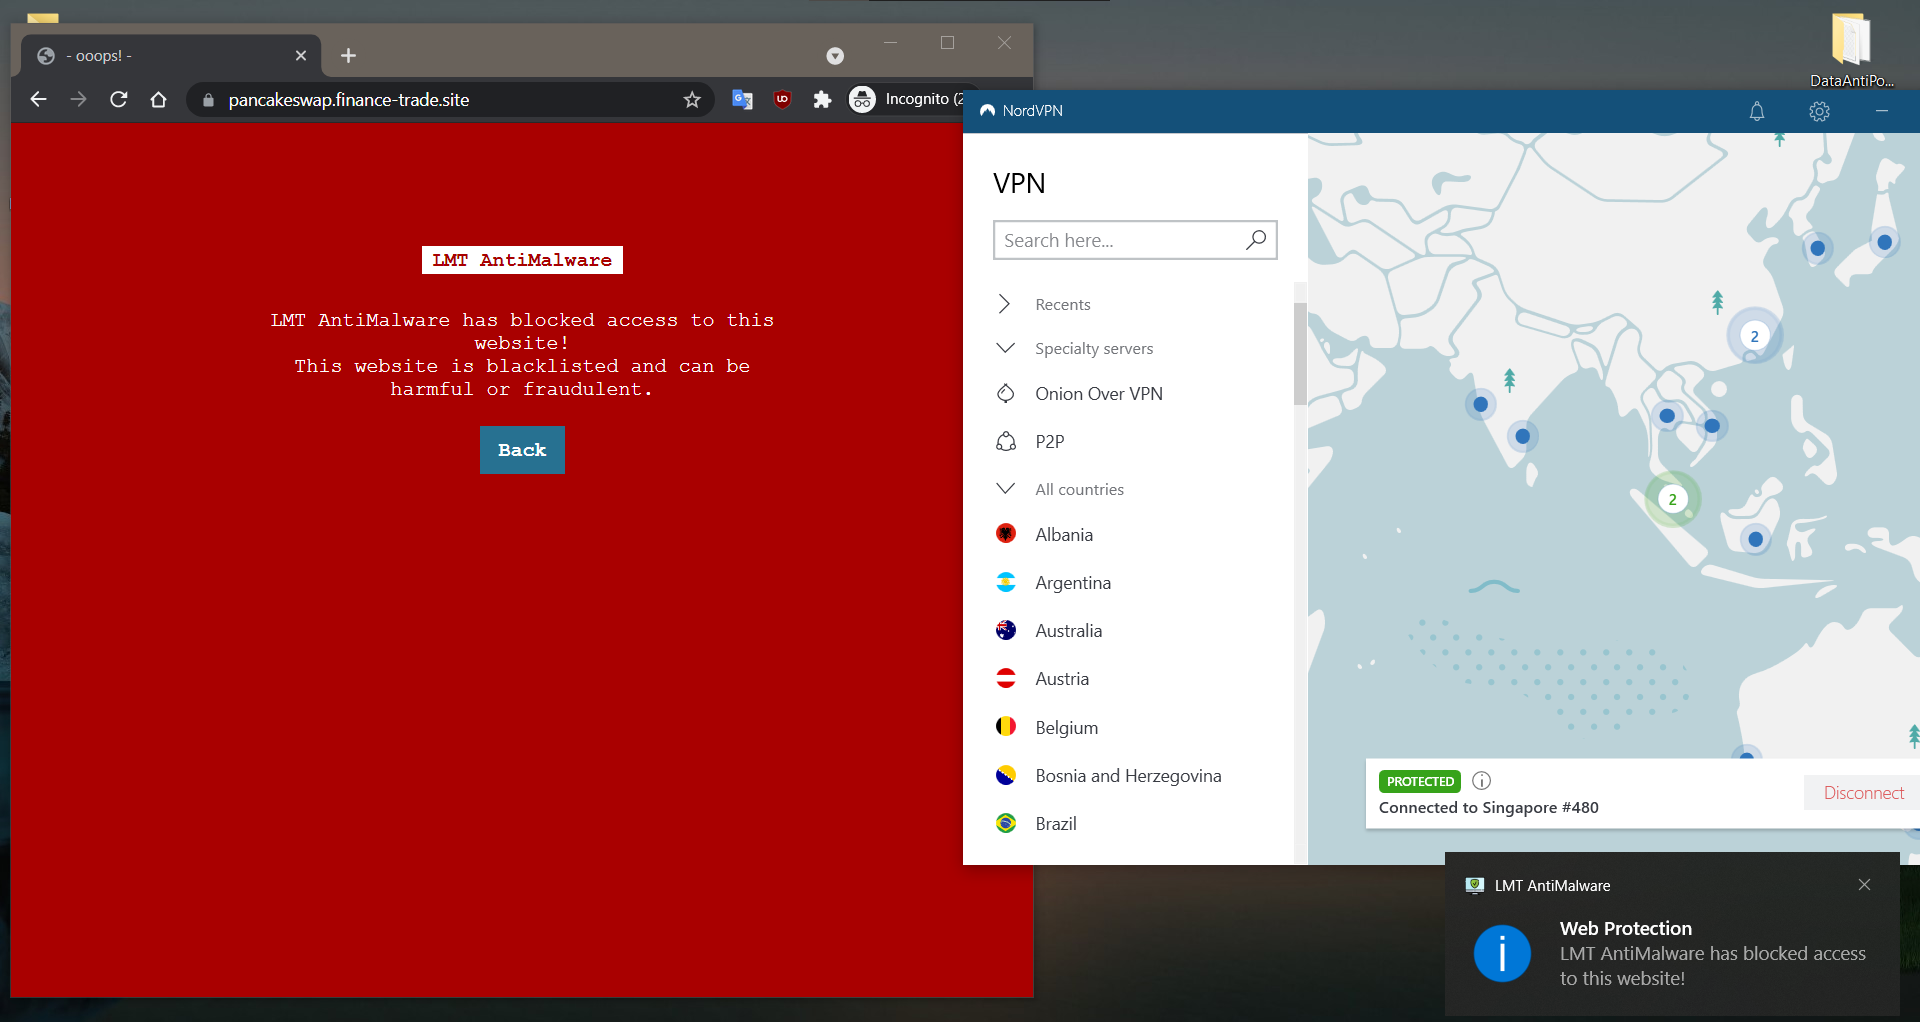Open a new Chrome tab

pos(348,55)
